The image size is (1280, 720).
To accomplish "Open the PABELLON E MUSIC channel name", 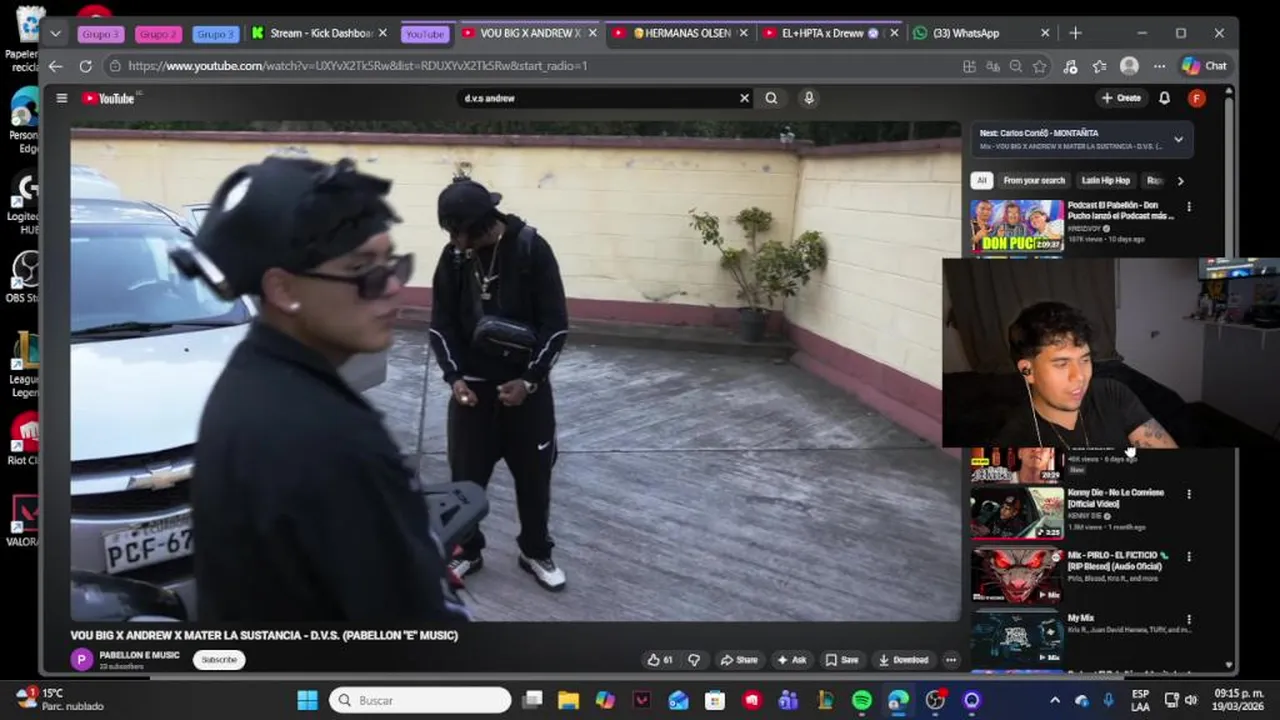I will pyautogui.click(x=140, y=655).
